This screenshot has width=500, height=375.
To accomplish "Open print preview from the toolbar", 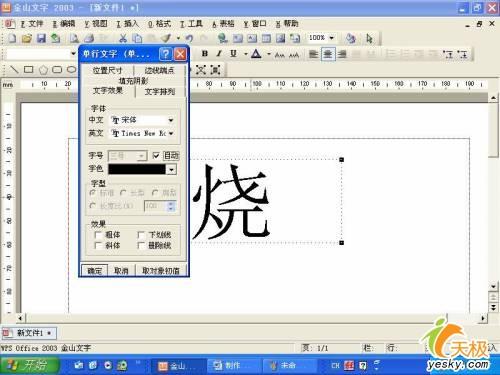I will (74, 38).
